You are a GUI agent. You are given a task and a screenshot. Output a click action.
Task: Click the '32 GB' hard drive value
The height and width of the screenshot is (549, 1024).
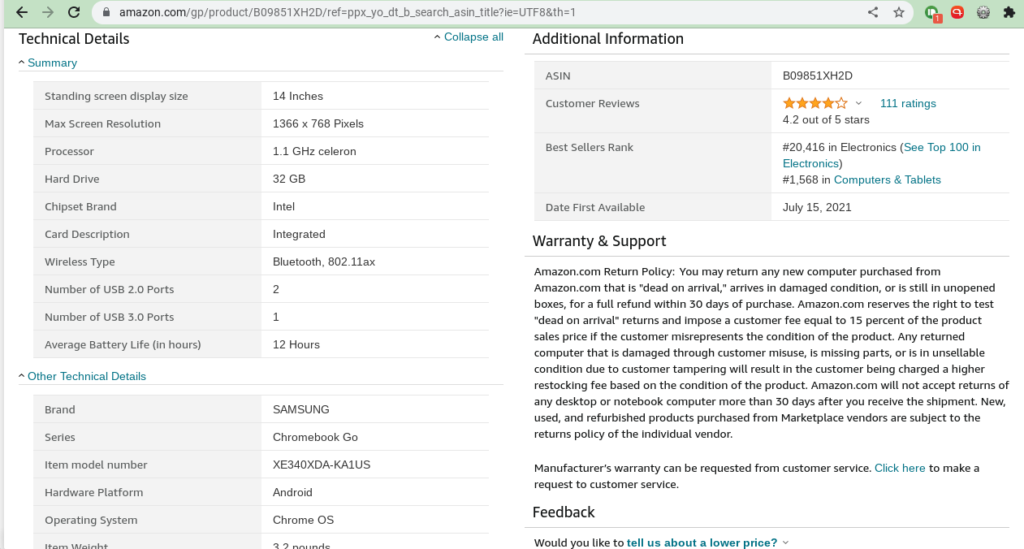[289, 179]
